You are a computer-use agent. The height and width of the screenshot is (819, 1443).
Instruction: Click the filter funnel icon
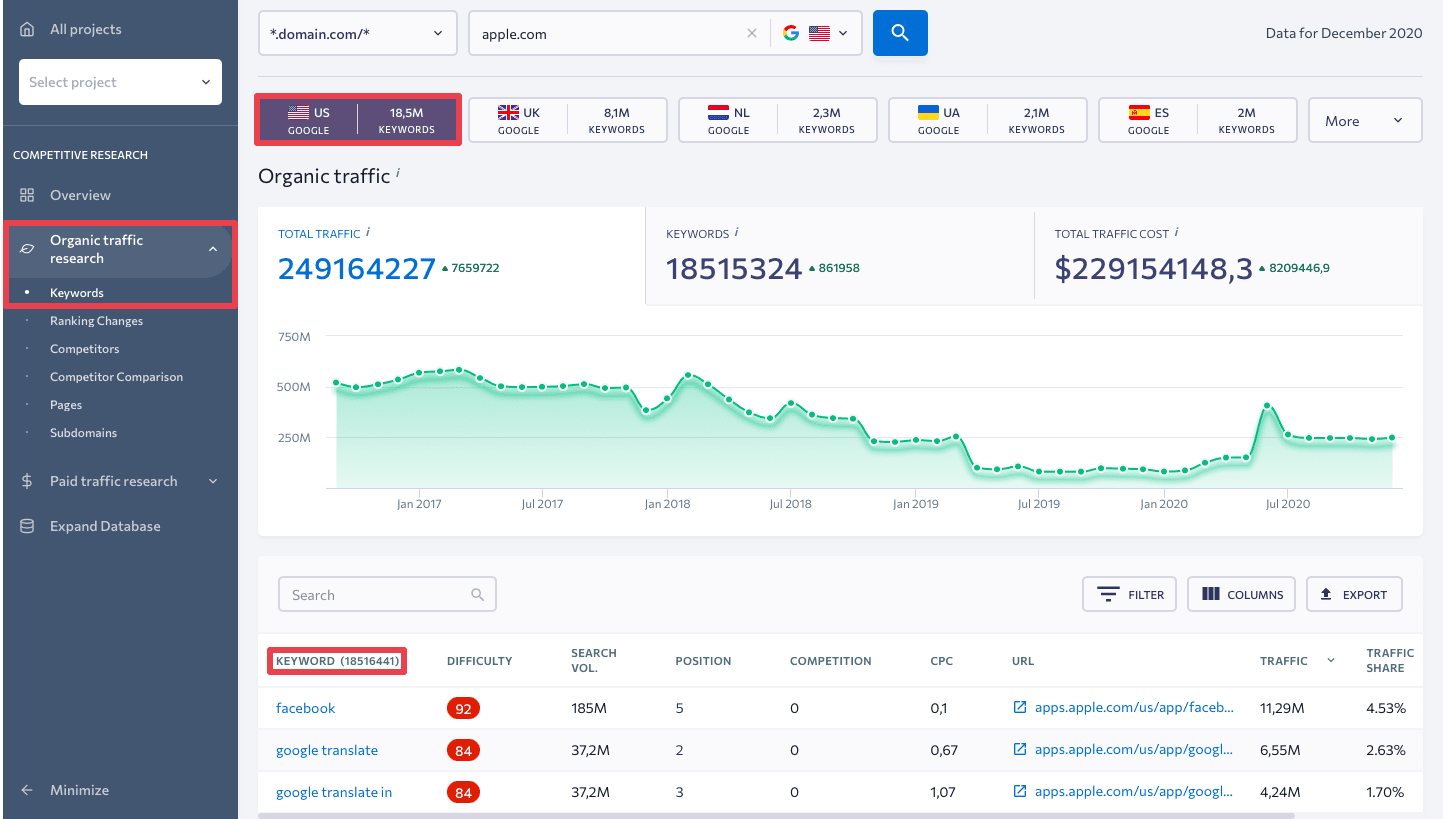[x=1108, y=595]
